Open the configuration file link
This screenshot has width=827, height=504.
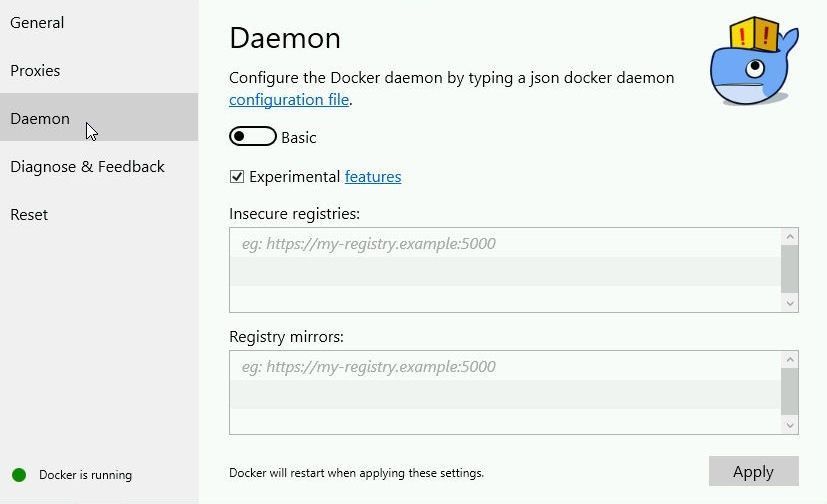[x=289, y=100]
